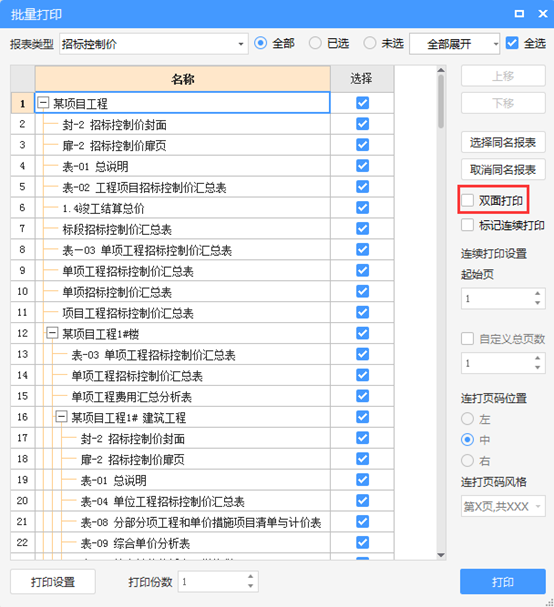Viewport: 554px width, 607px height.
Task: Click the 起始页 number field
Action: [497, 298]
